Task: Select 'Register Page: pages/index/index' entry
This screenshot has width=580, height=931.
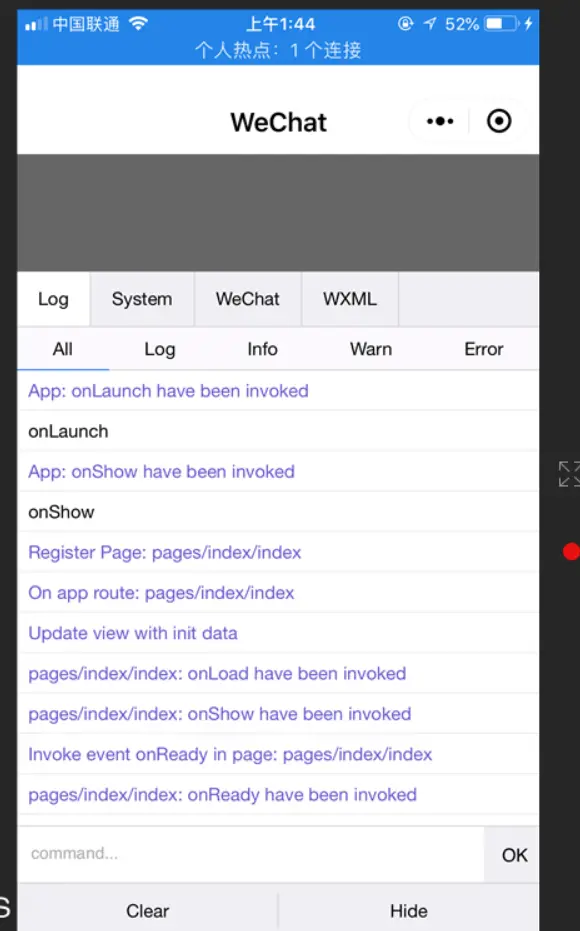Action: pos(278,552)
